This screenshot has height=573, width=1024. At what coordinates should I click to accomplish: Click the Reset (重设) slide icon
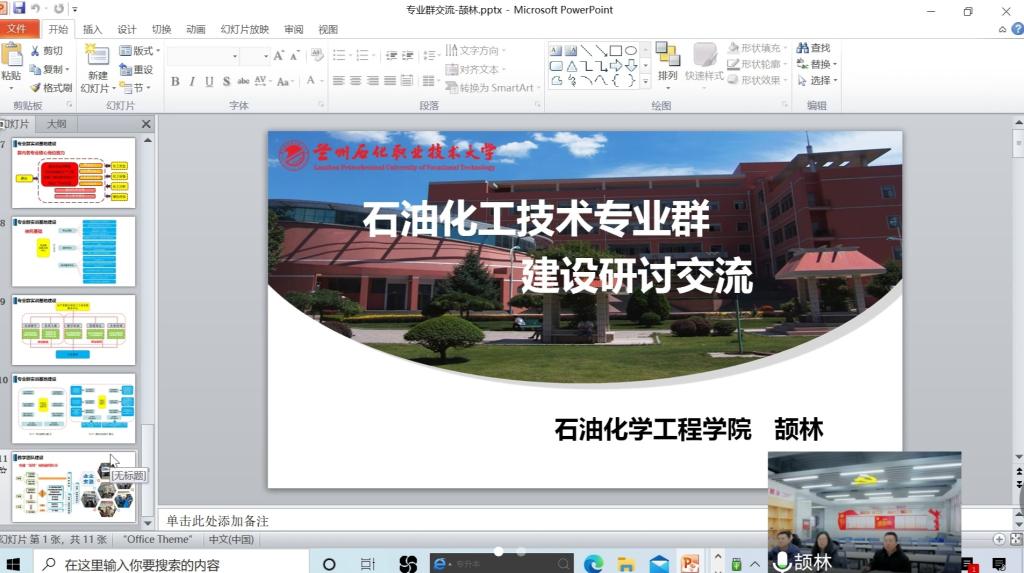click(125, 70)
